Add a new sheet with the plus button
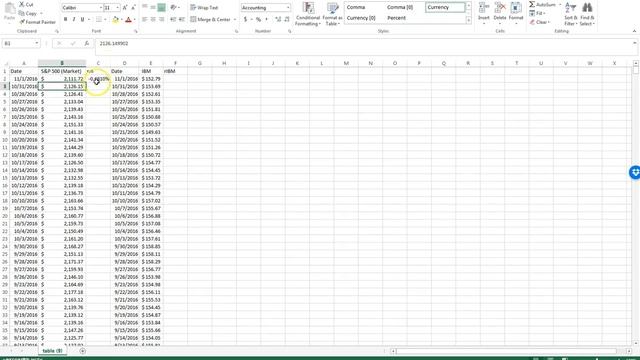The height and width of the screenshot is (360, 640). pyautogui.click(x=82, y=351)
